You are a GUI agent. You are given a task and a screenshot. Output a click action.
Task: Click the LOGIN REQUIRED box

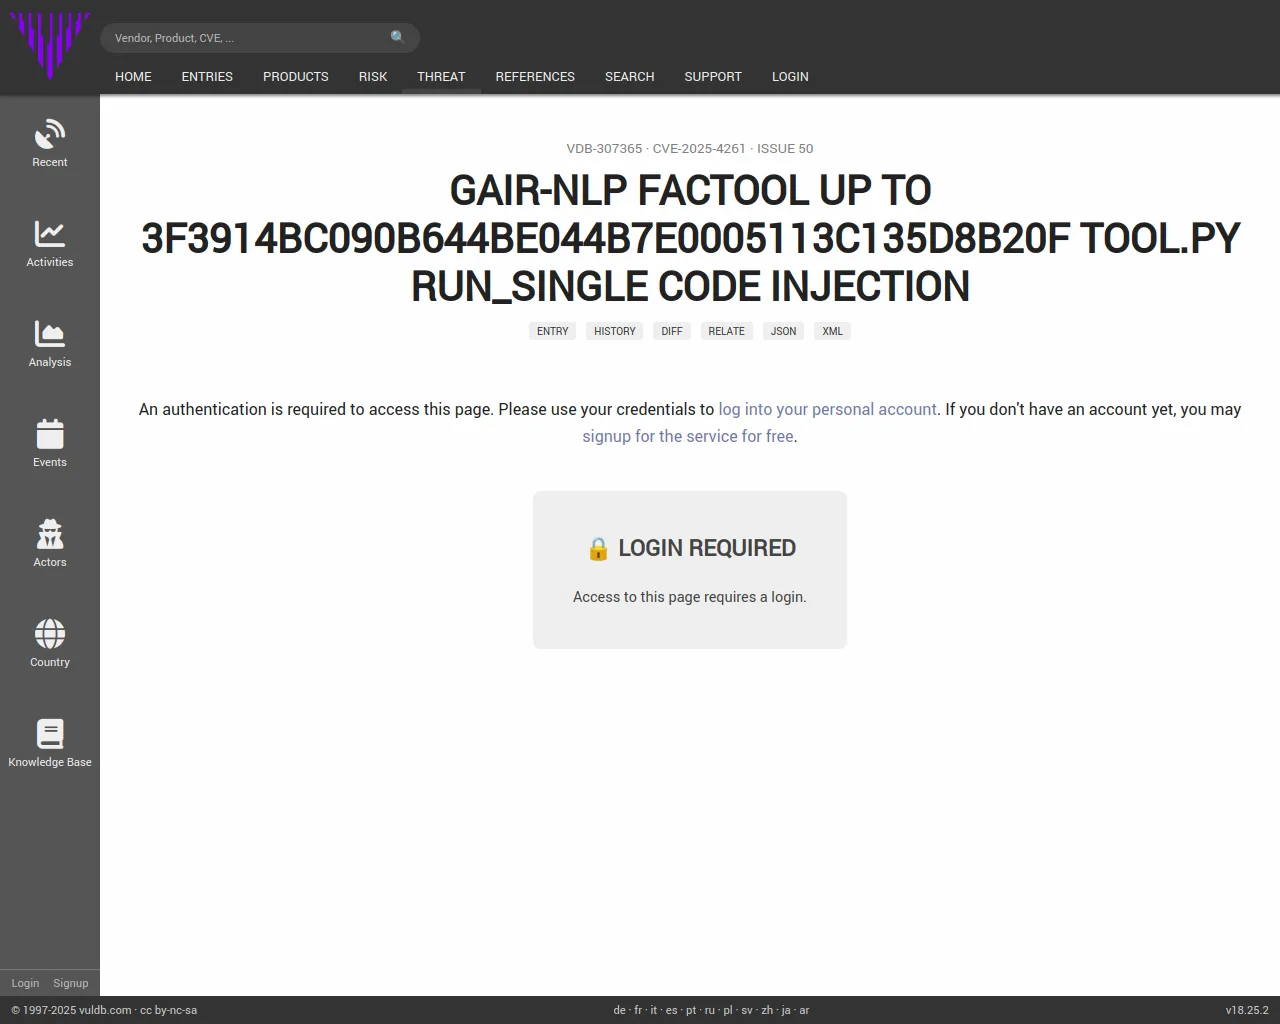[690, 570]
